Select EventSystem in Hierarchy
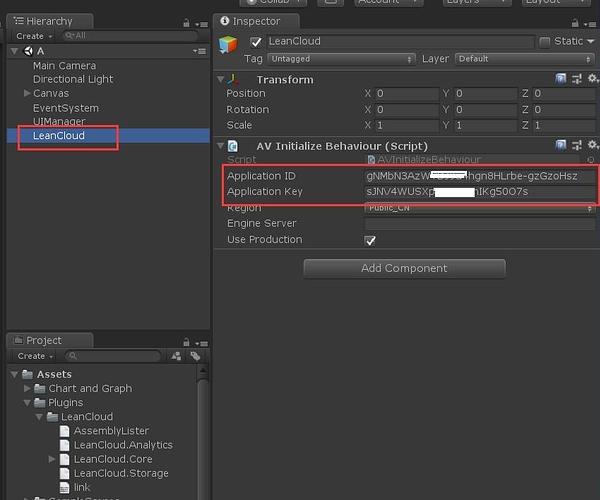 tap(66, 108)
